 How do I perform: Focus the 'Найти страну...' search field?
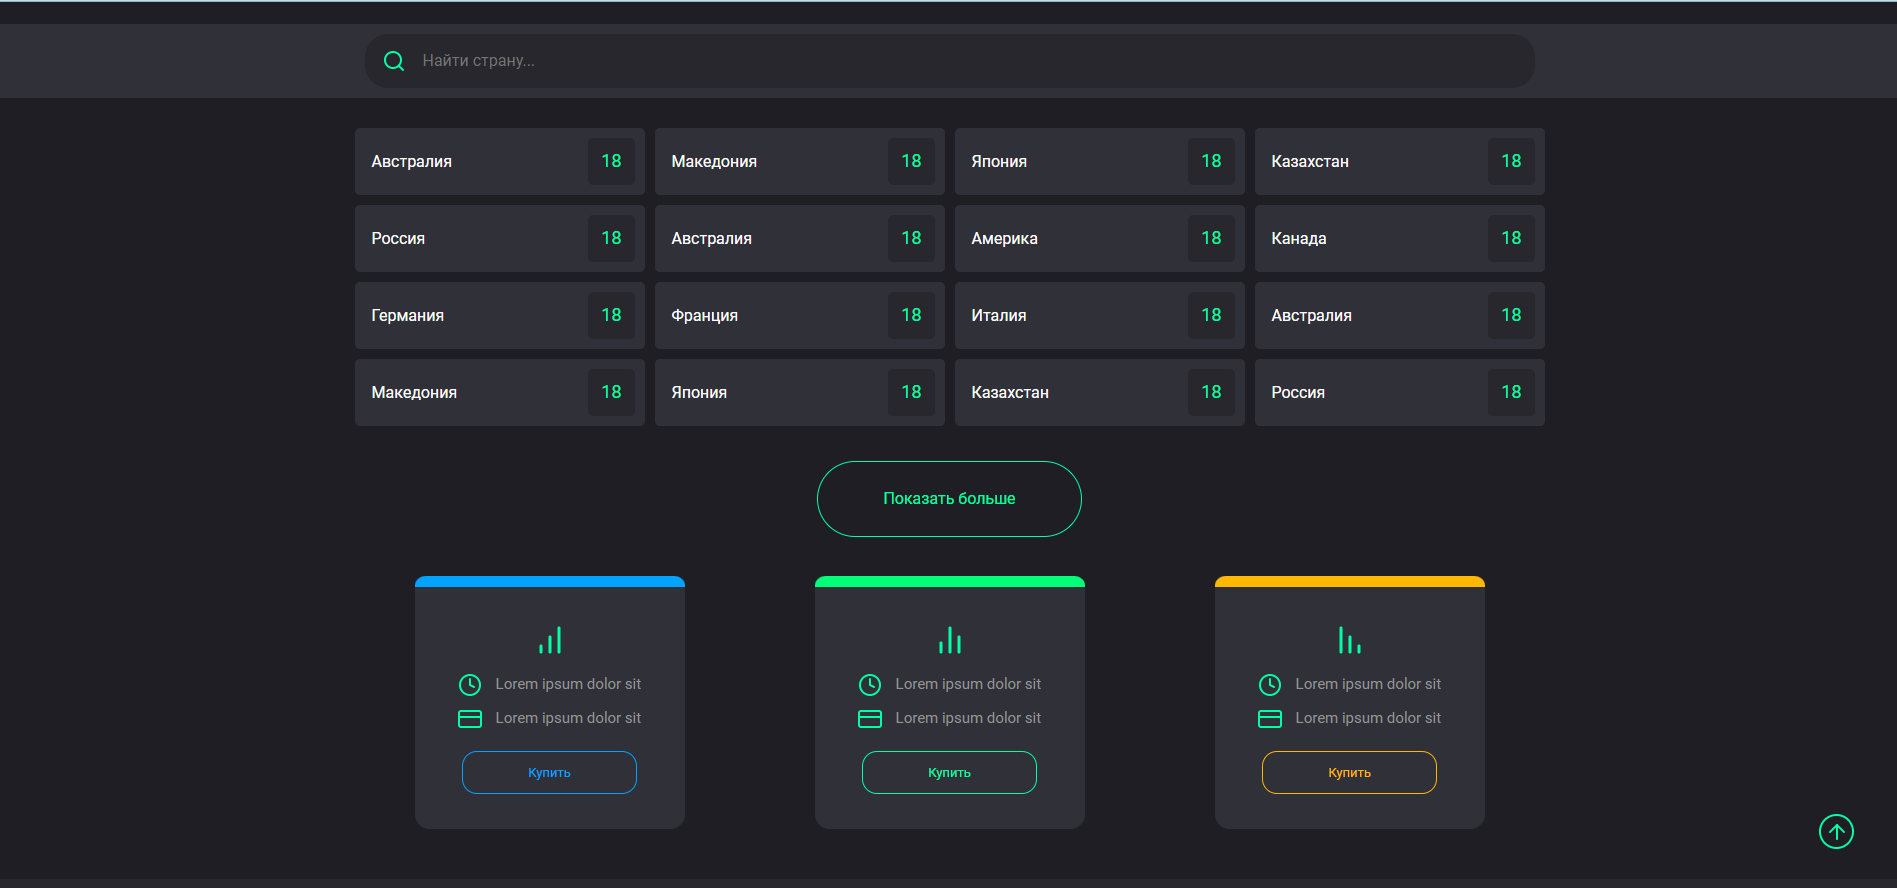click(960, 61)
